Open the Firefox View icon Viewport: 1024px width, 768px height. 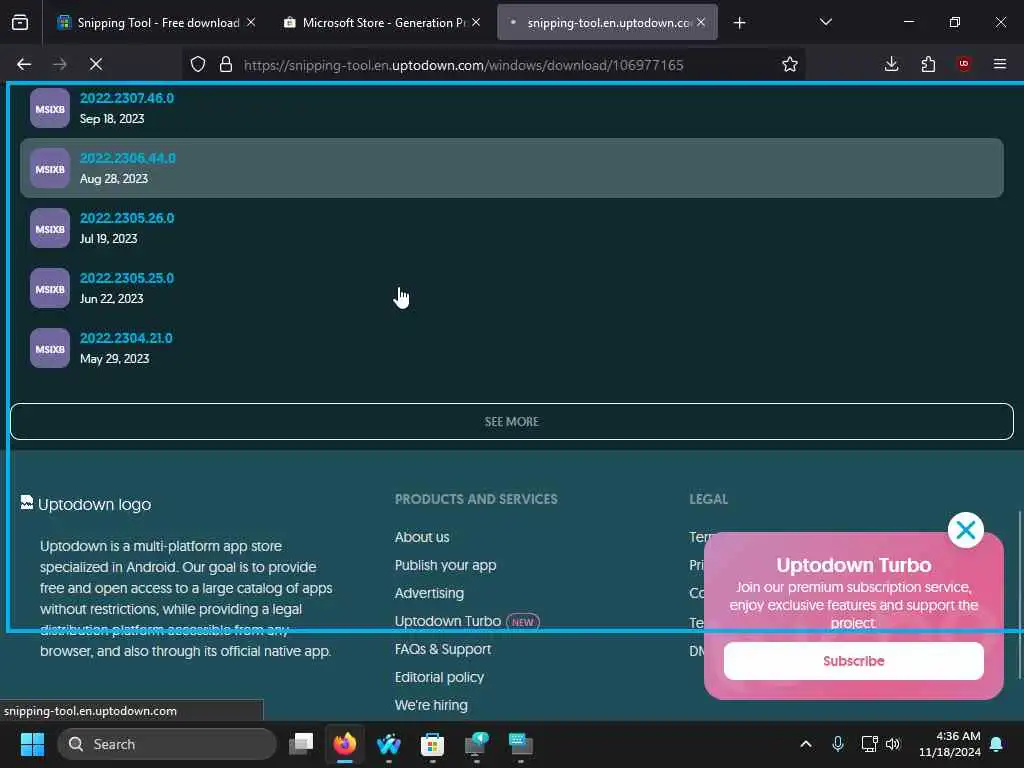pyautogui.click(x=20, y=23)
